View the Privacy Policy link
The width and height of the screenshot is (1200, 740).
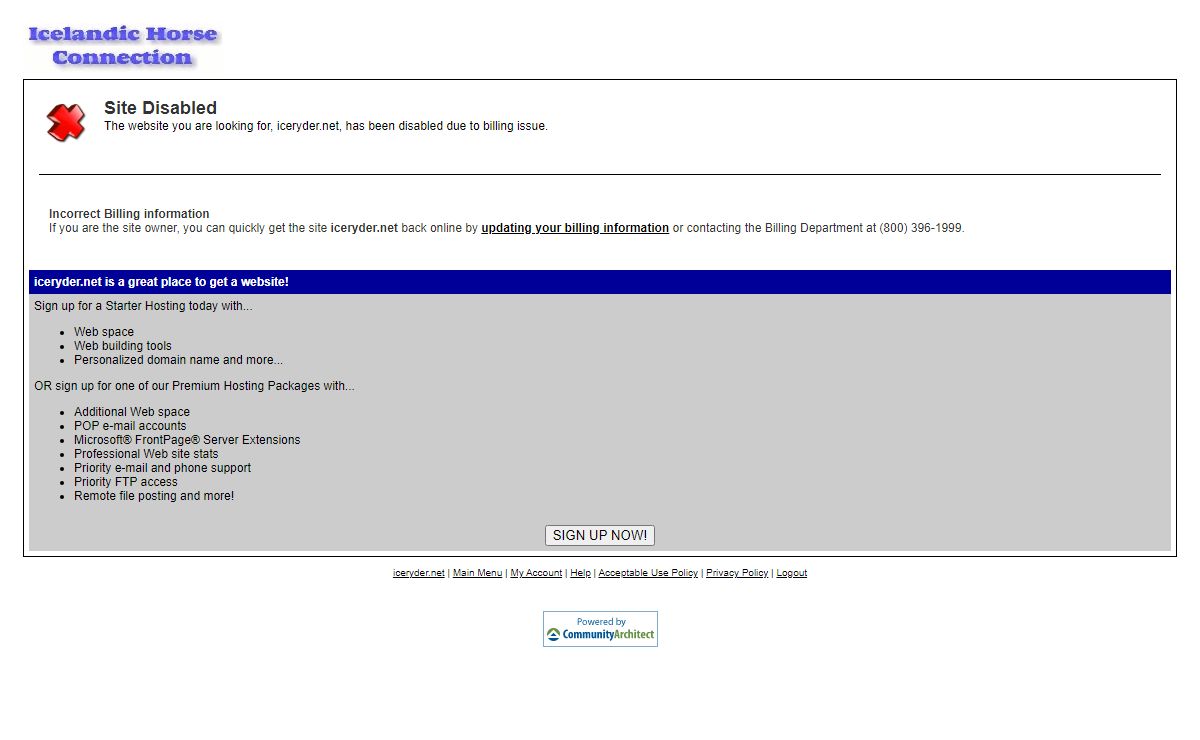737,573
